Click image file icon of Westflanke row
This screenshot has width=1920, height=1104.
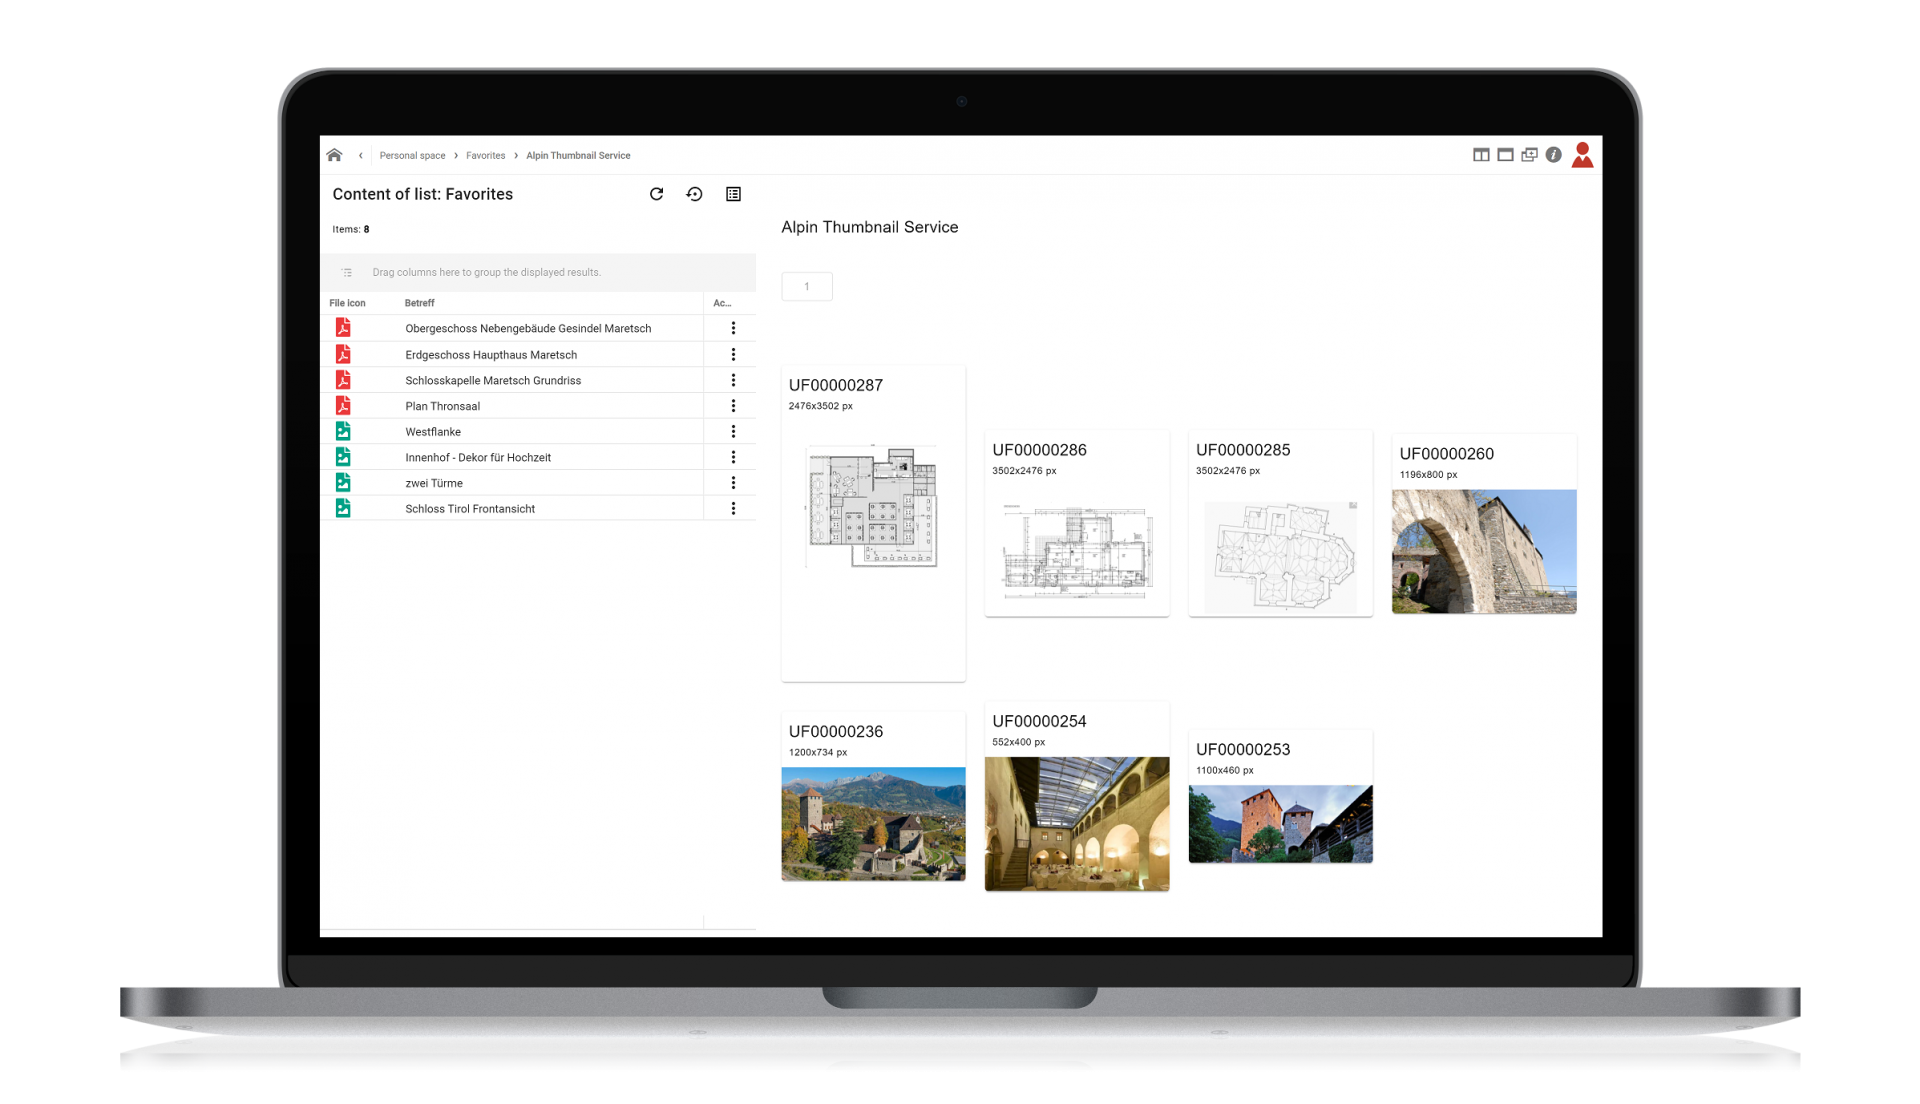(343, 431)
